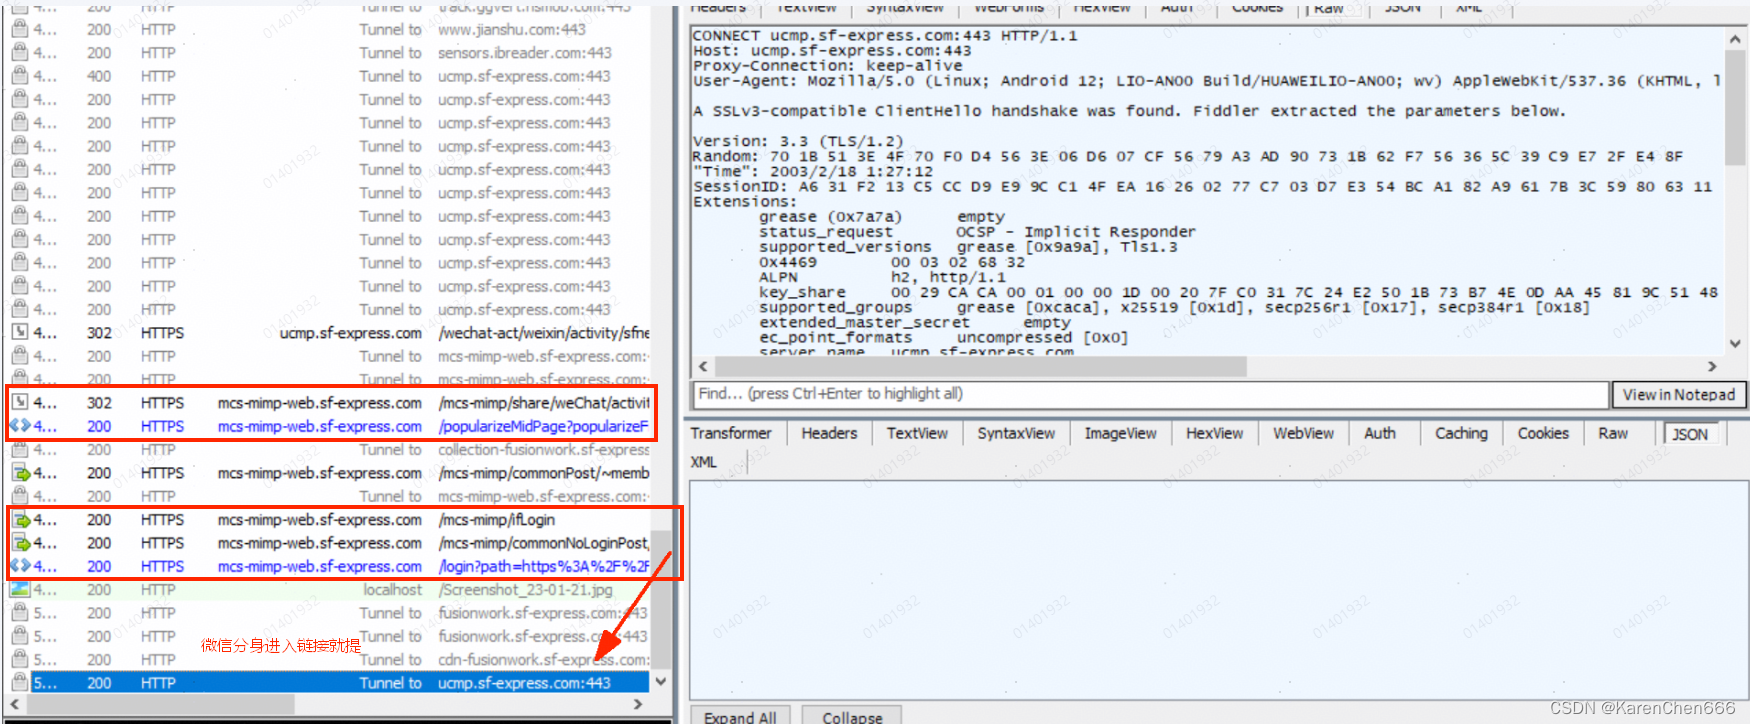
Task: Click redirect icon of /wechat-act/weixin/activity row
Action: click(x=19, y=332)
